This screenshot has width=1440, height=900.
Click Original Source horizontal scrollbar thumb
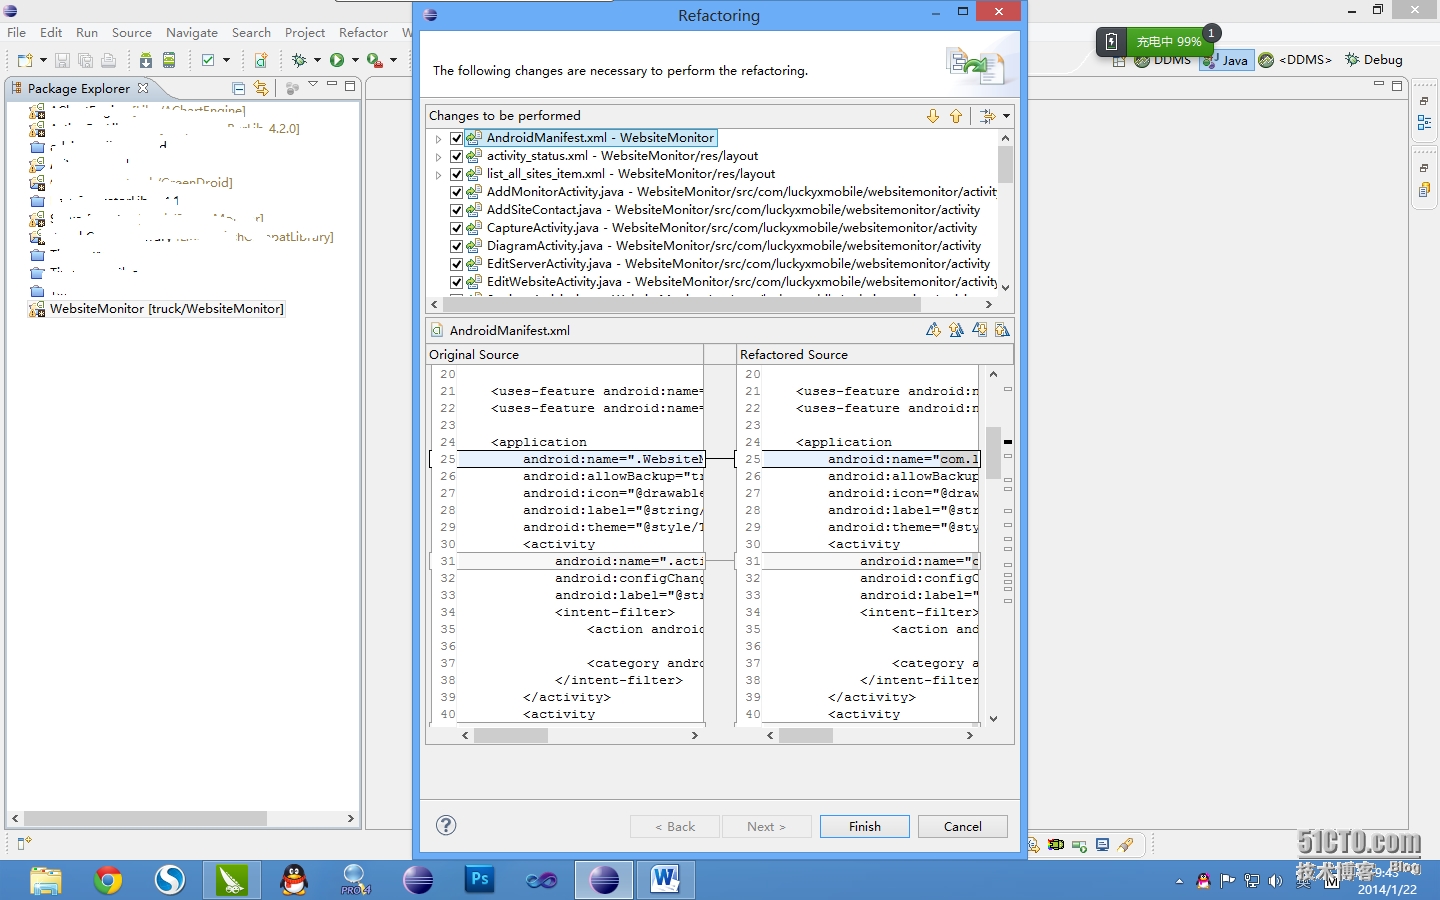[511, 735]
